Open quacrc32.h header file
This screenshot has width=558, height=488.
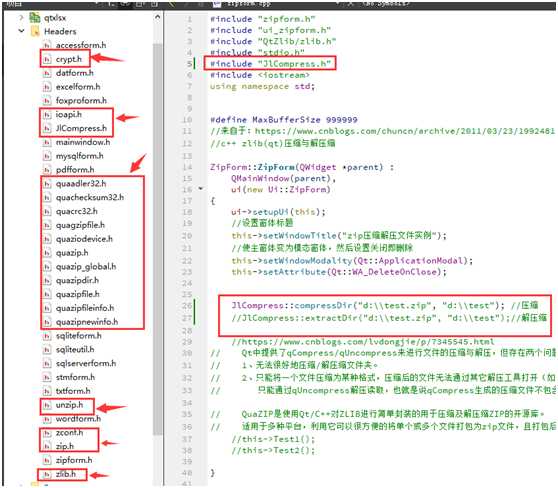(x=77, y=211)
